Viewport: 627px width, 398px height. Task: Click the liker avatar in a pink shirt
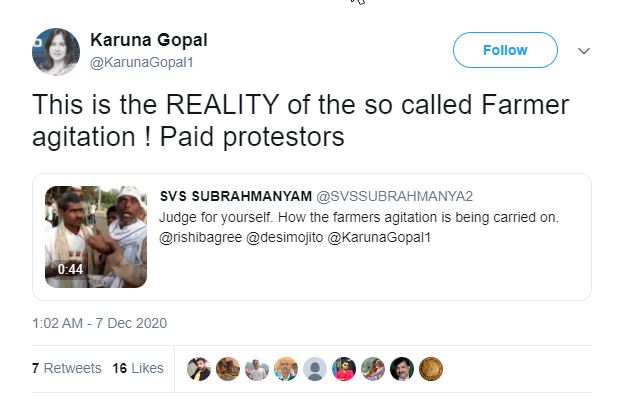coord(344,369)
